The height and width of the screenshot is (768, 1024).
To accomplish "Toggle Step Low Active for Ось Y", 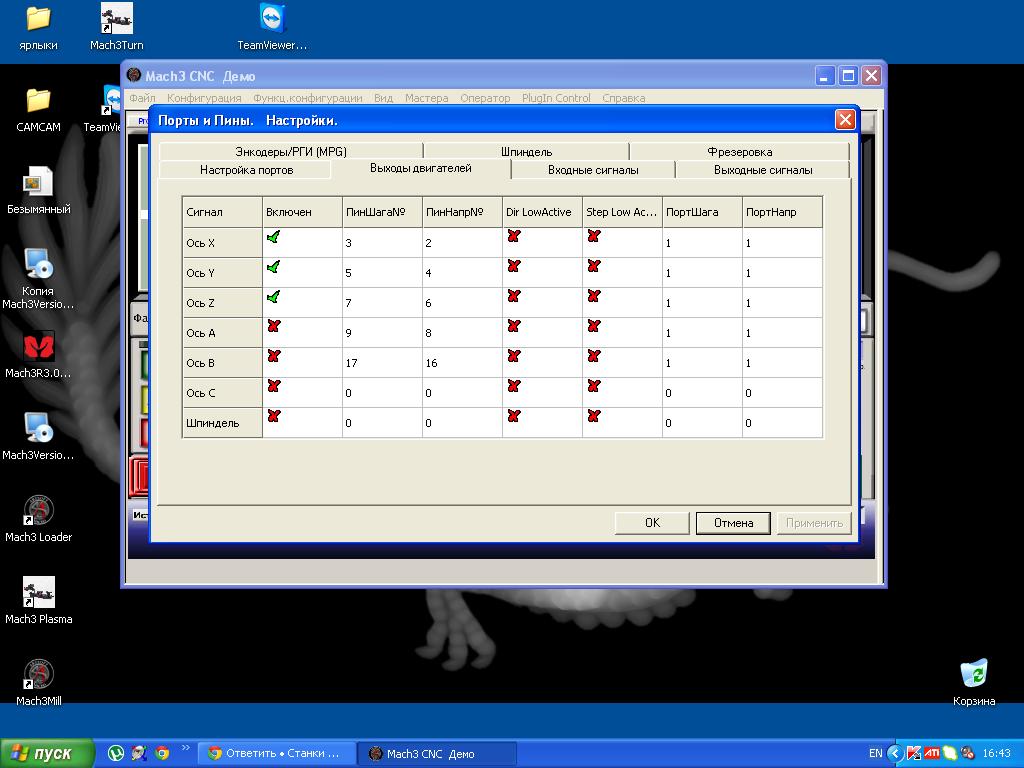I will [x=594, y=266].
